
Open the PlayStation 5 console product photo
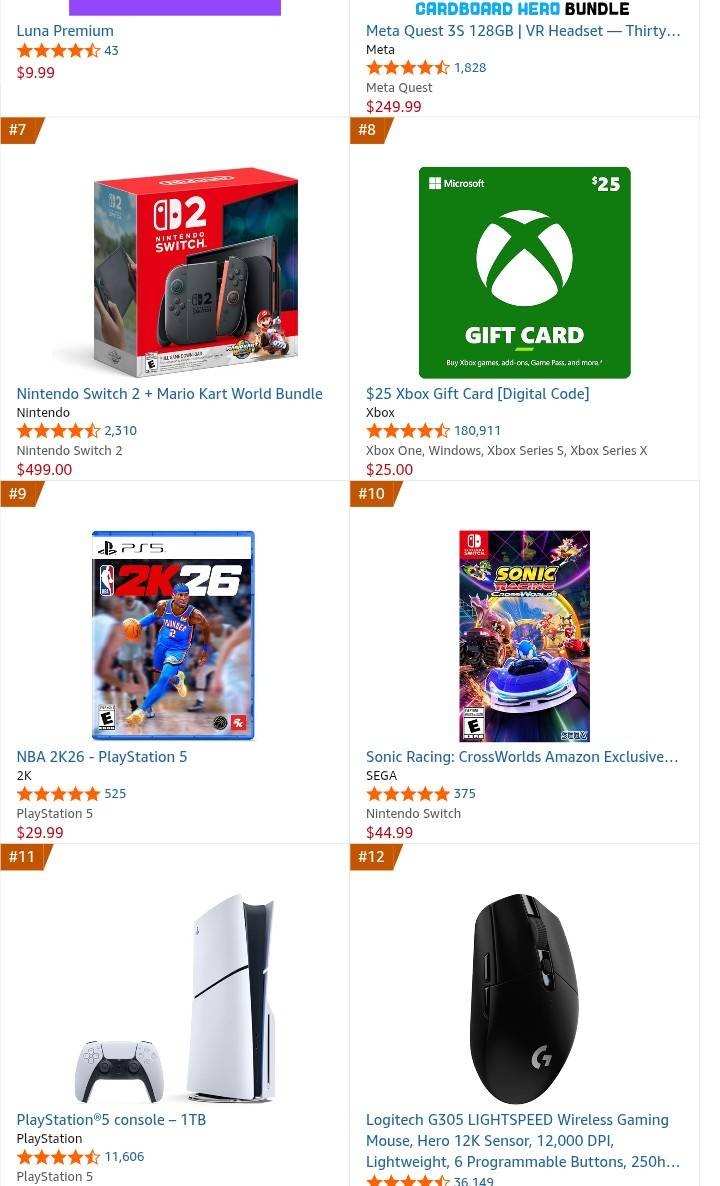(x=175, y=998)
